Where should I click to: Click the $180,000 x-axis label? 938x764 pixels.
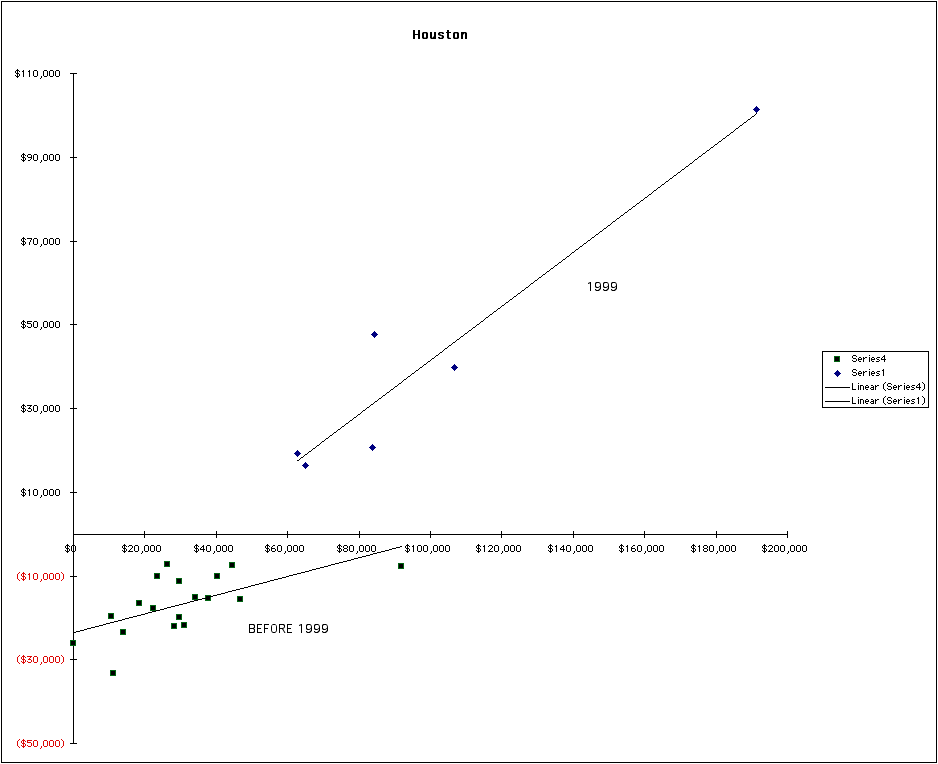pos(714,549)
